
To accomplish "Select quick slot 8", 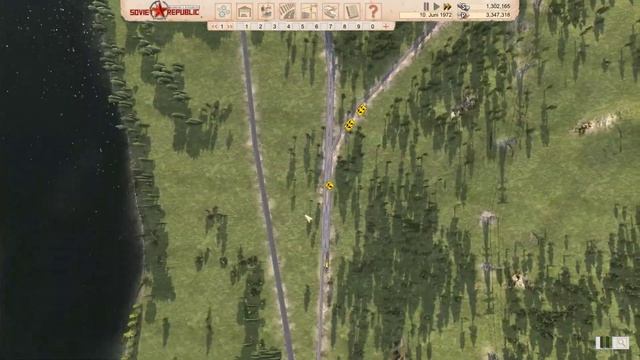I will (344, 27).
